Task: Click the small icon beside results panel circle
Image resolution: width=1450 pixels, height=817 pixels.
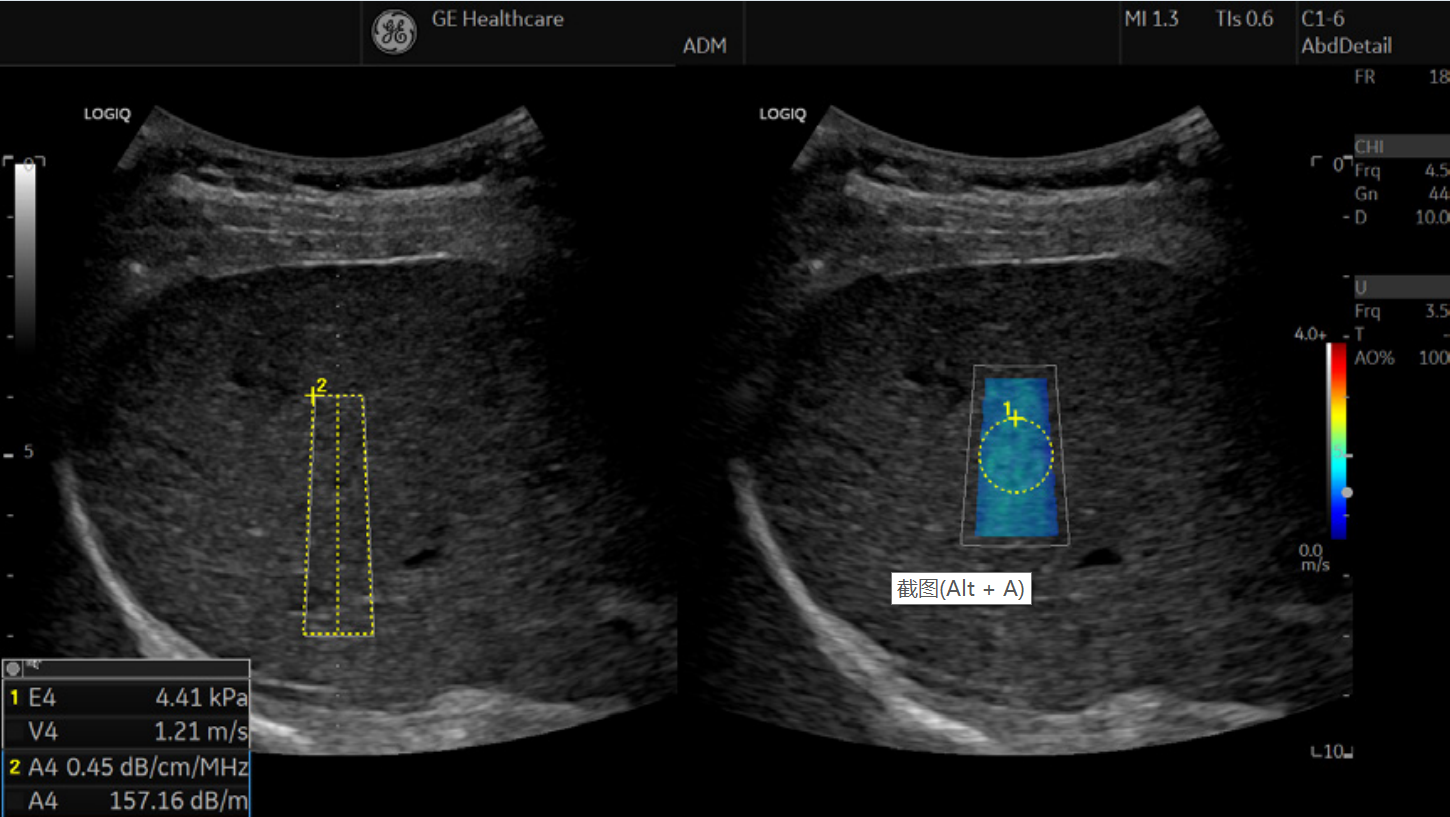Action: pyautogui.click(x=33, y=666)
